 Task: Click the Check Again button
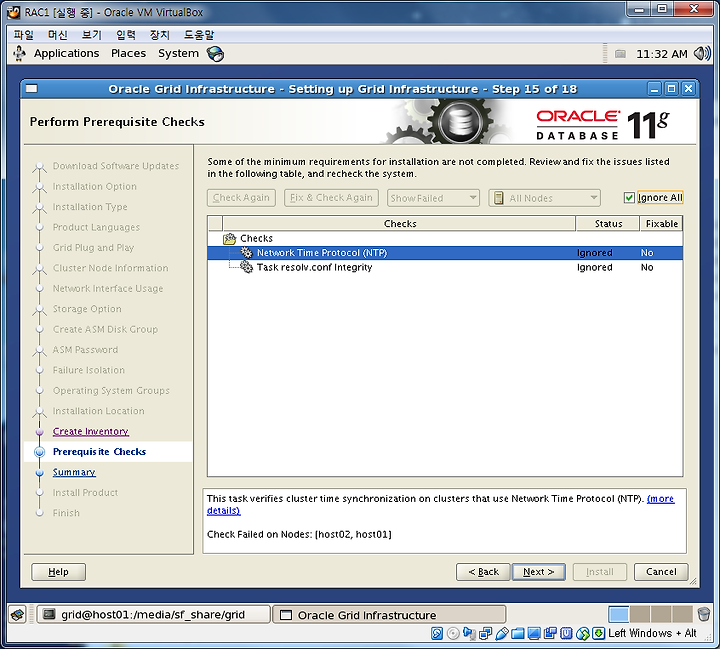pos(241,198)
